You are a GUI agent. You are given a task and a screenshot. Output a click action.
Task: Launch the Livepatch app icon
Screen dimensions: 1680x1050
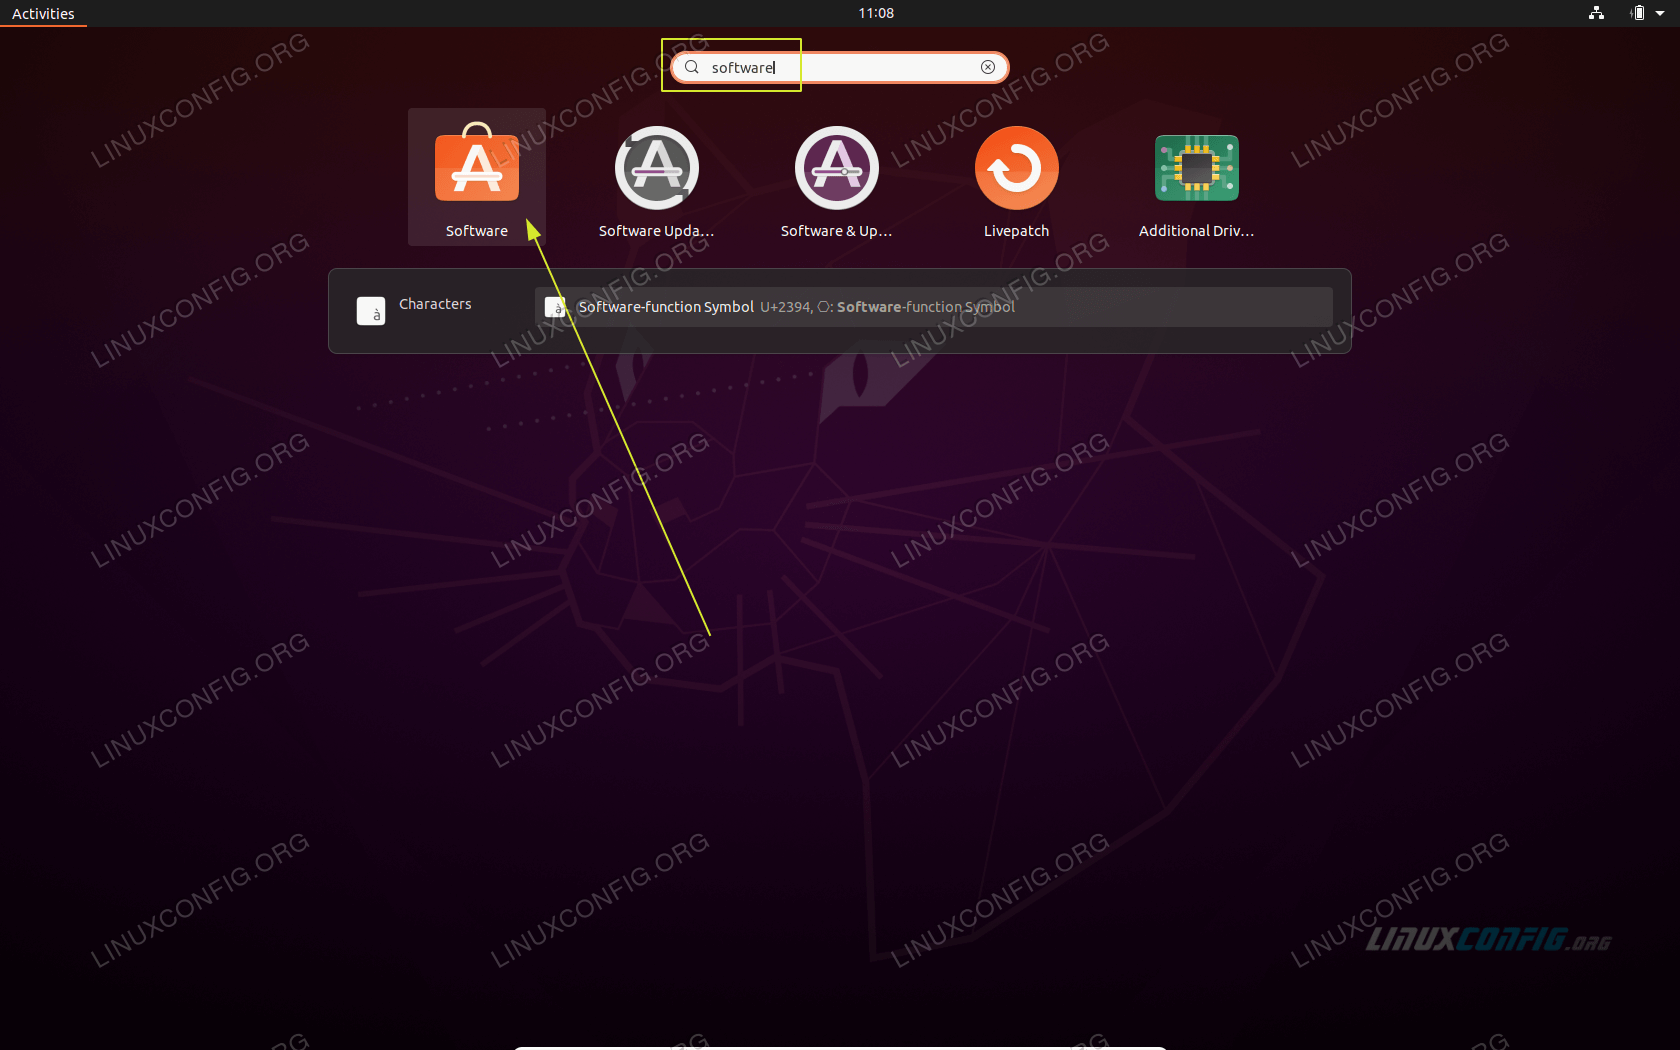1017,168
